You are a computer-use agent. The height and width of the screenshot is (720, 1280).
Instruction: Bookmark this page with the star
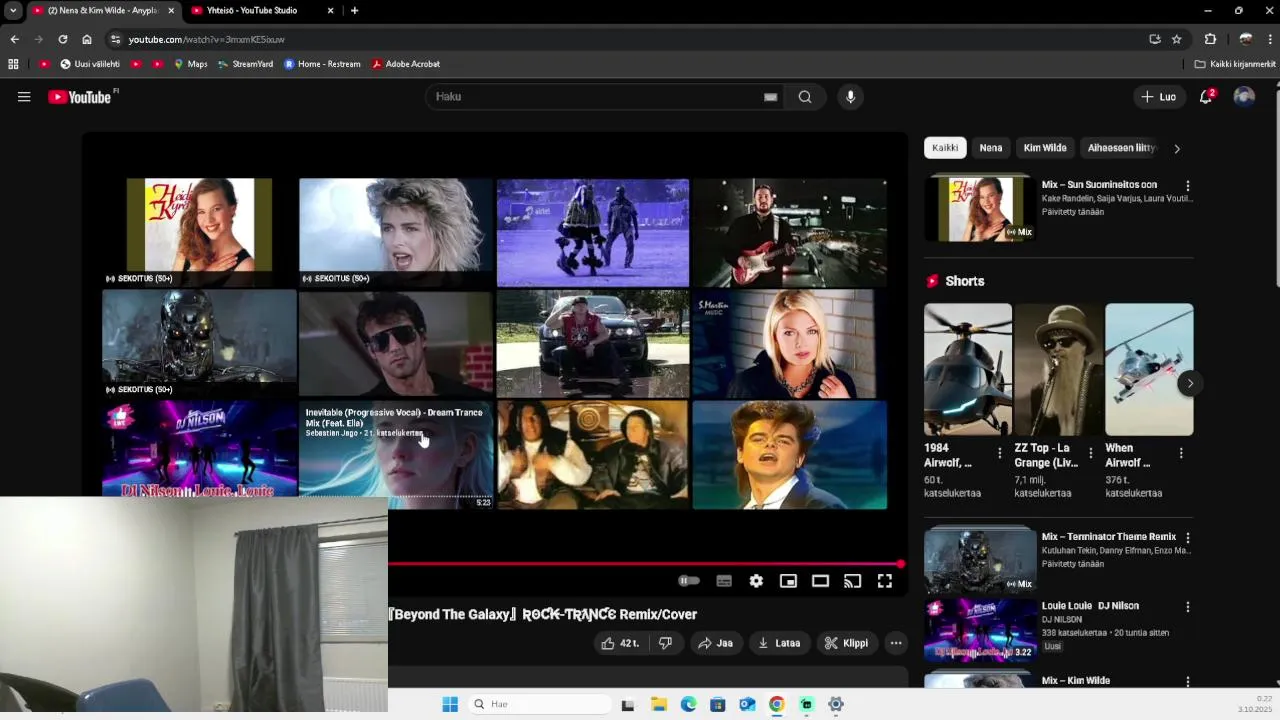coord(1177,39)
